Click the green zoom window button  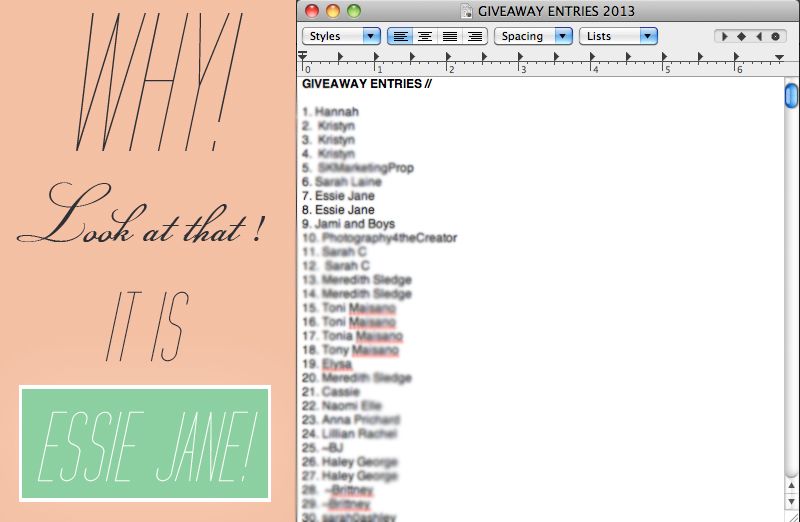355,11
